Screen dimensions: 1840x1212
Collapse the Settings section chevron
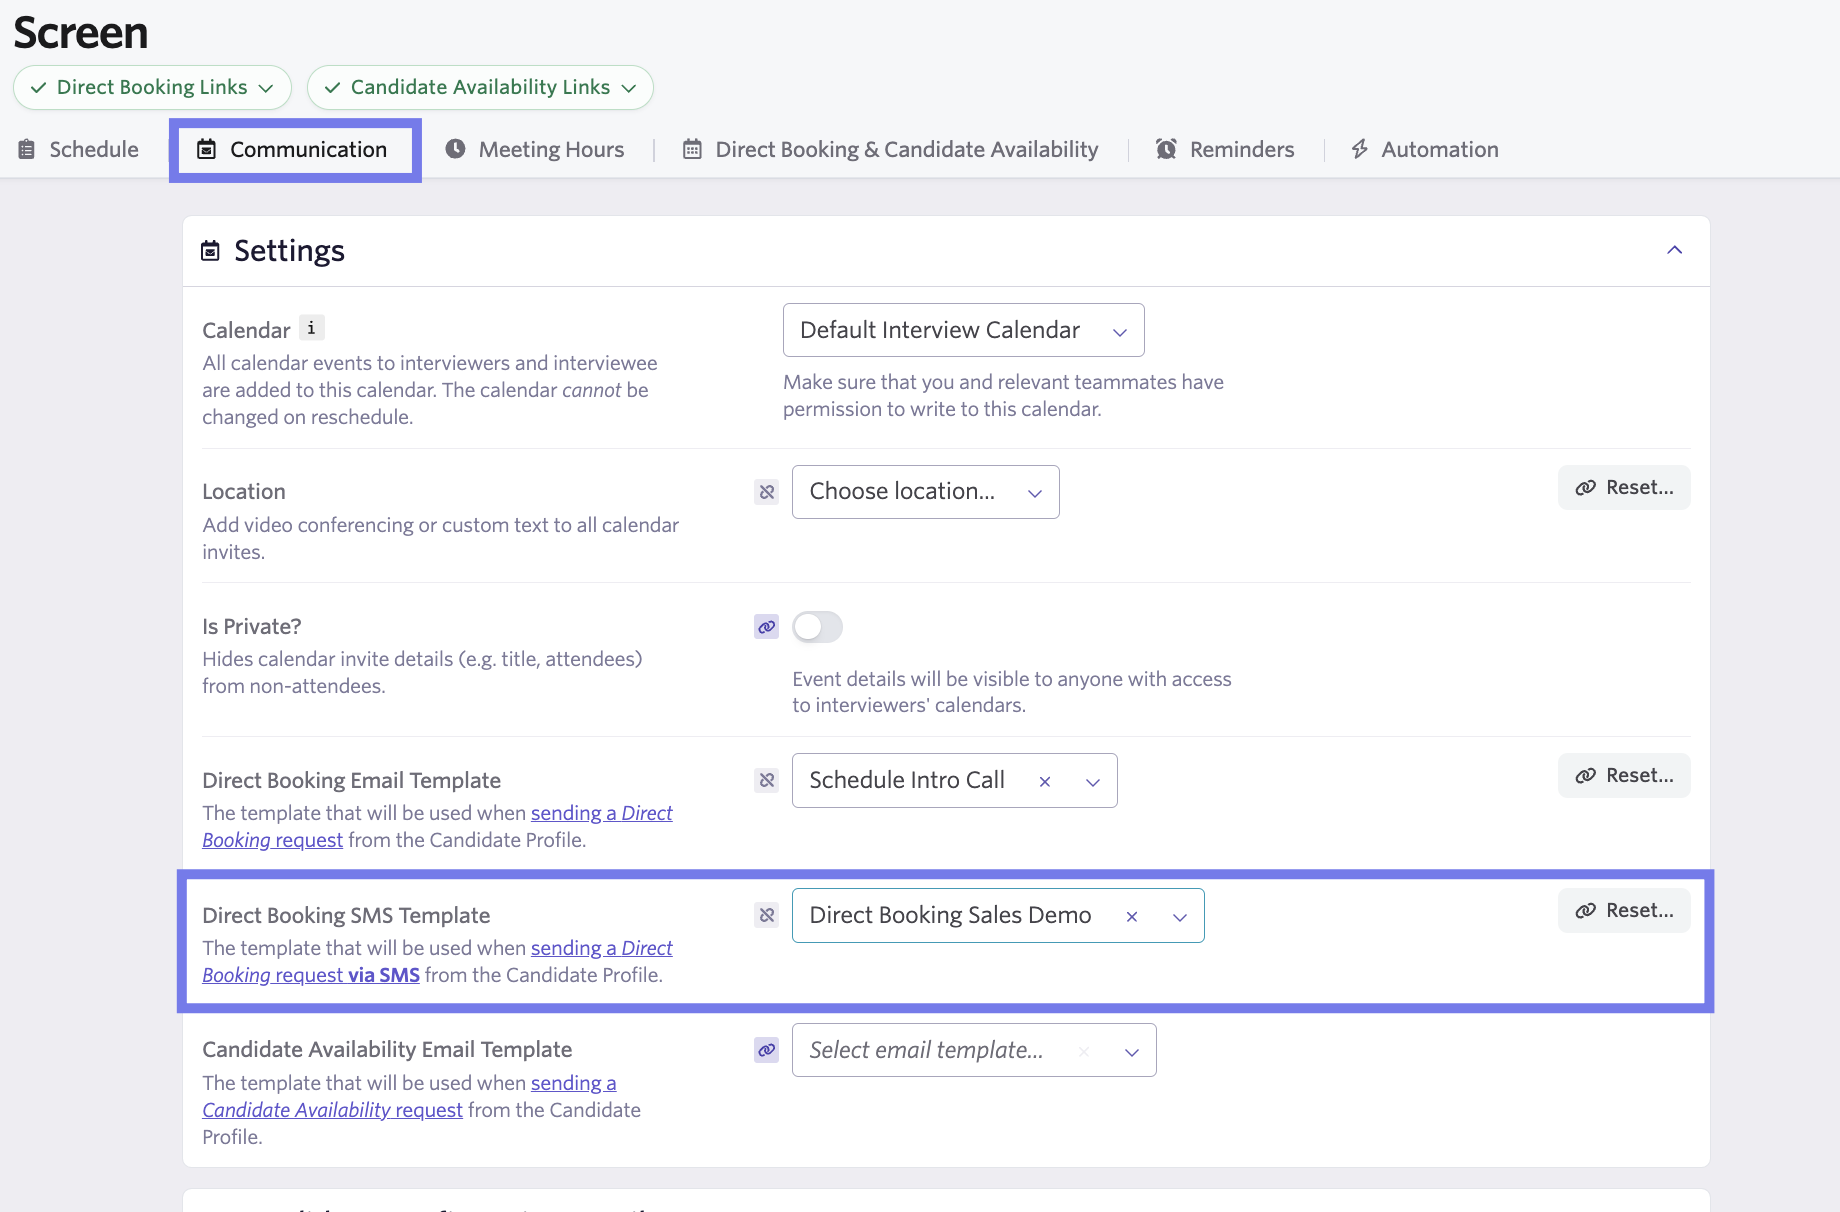(1674, 250)
